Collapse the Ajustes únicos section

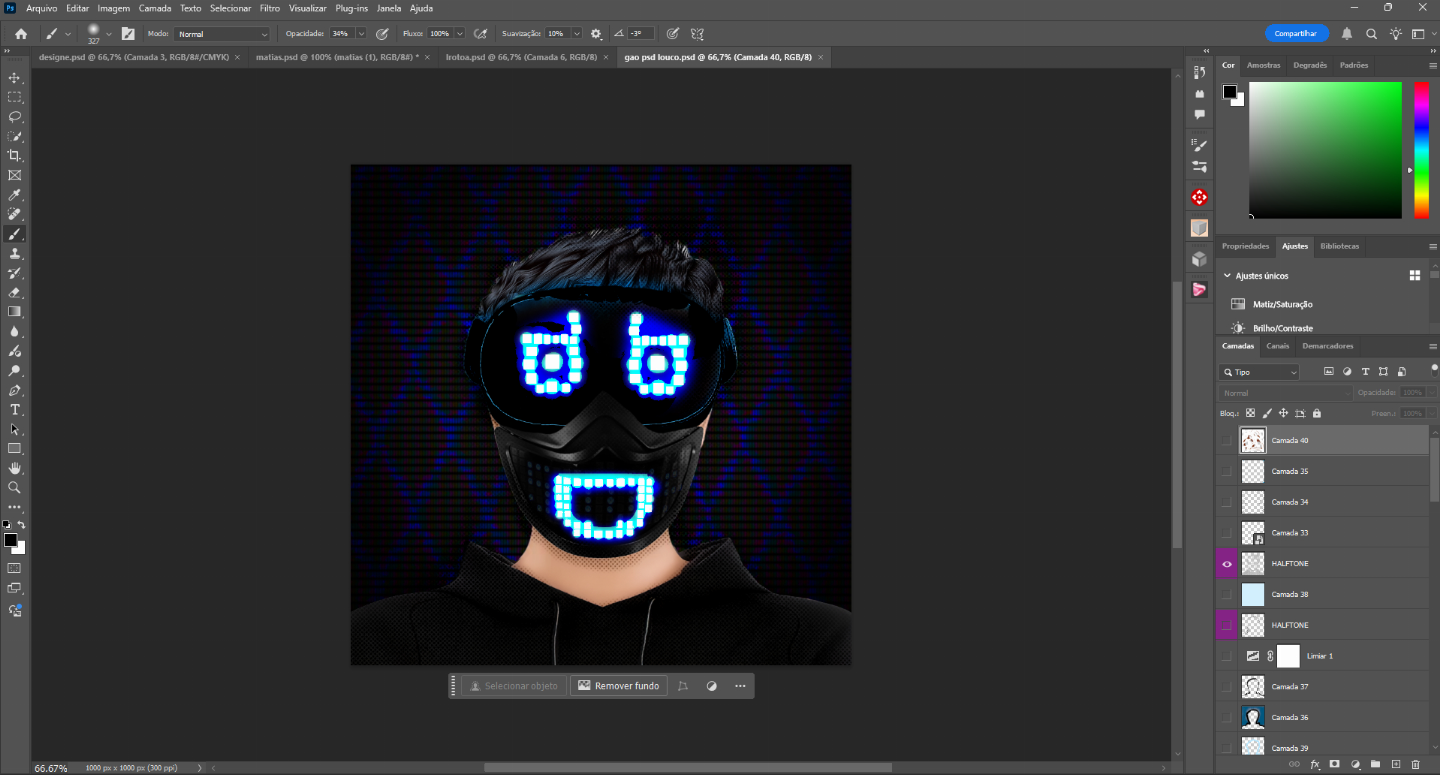[1227, 276]
